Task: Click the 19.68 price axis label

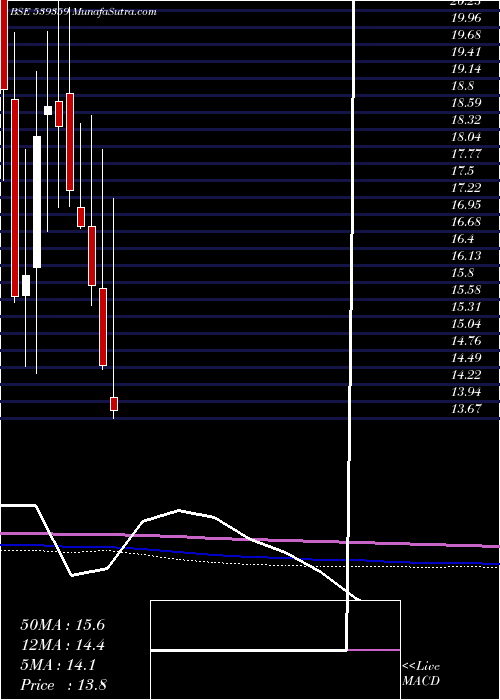Action: (466, 35)
